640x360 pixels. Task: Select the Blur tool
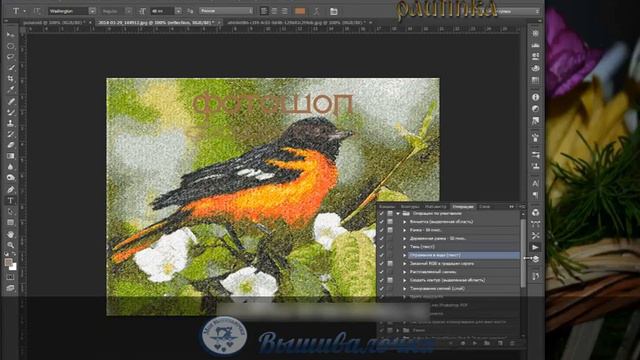point(11,167)
